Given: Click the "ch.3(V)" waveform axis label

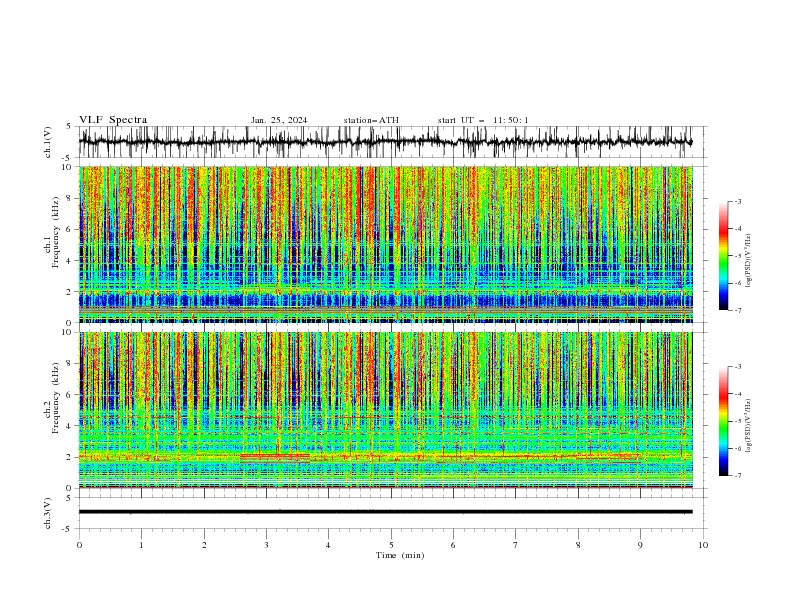Looking at the screenshot, I should [48, 513].
